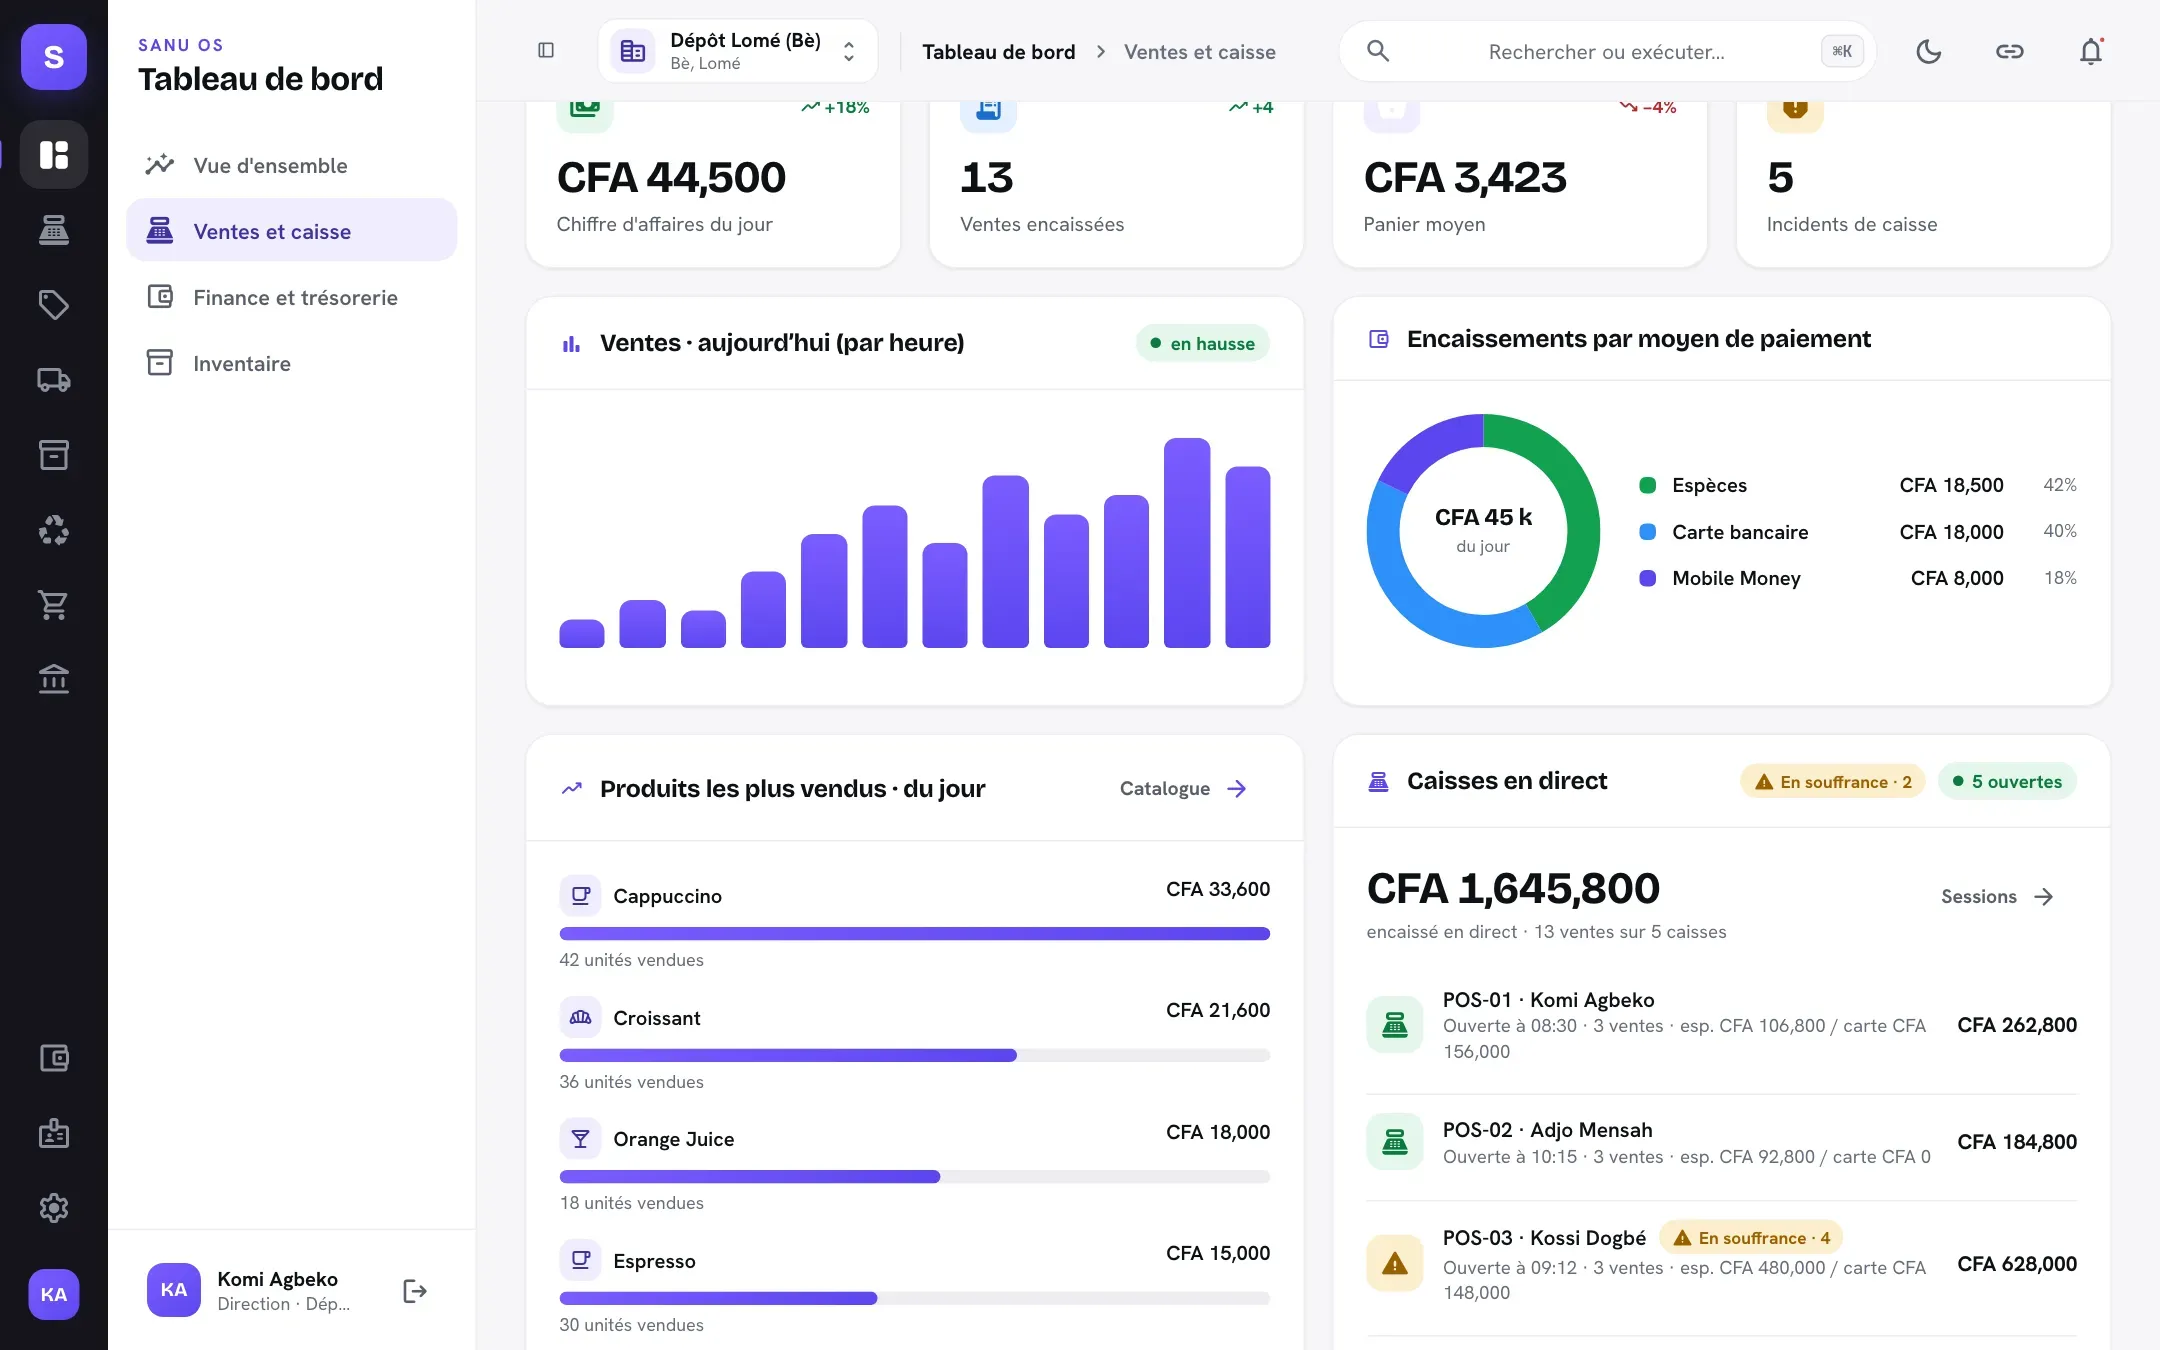Image resolution: width=2160 pixels, height=1350 pixels.
Task: Click the logout icon beside Komi Agbeko
Action: coord(415,1291)
